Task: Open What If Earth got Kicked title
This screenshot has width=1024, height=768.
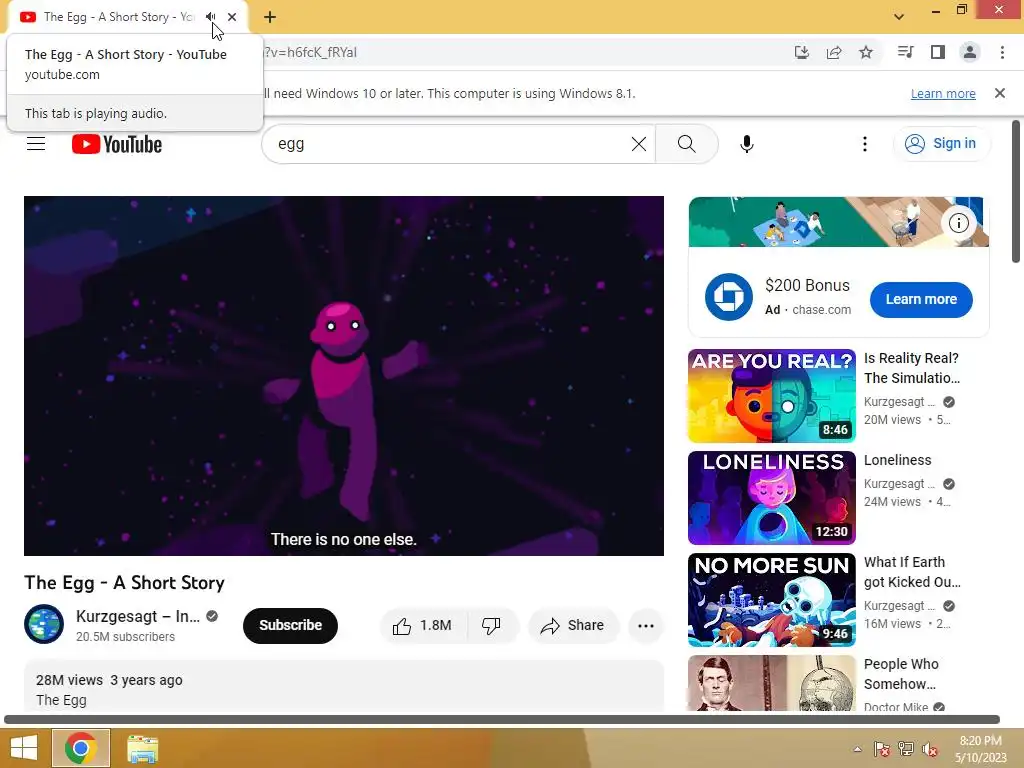Action: pos(912,571)
